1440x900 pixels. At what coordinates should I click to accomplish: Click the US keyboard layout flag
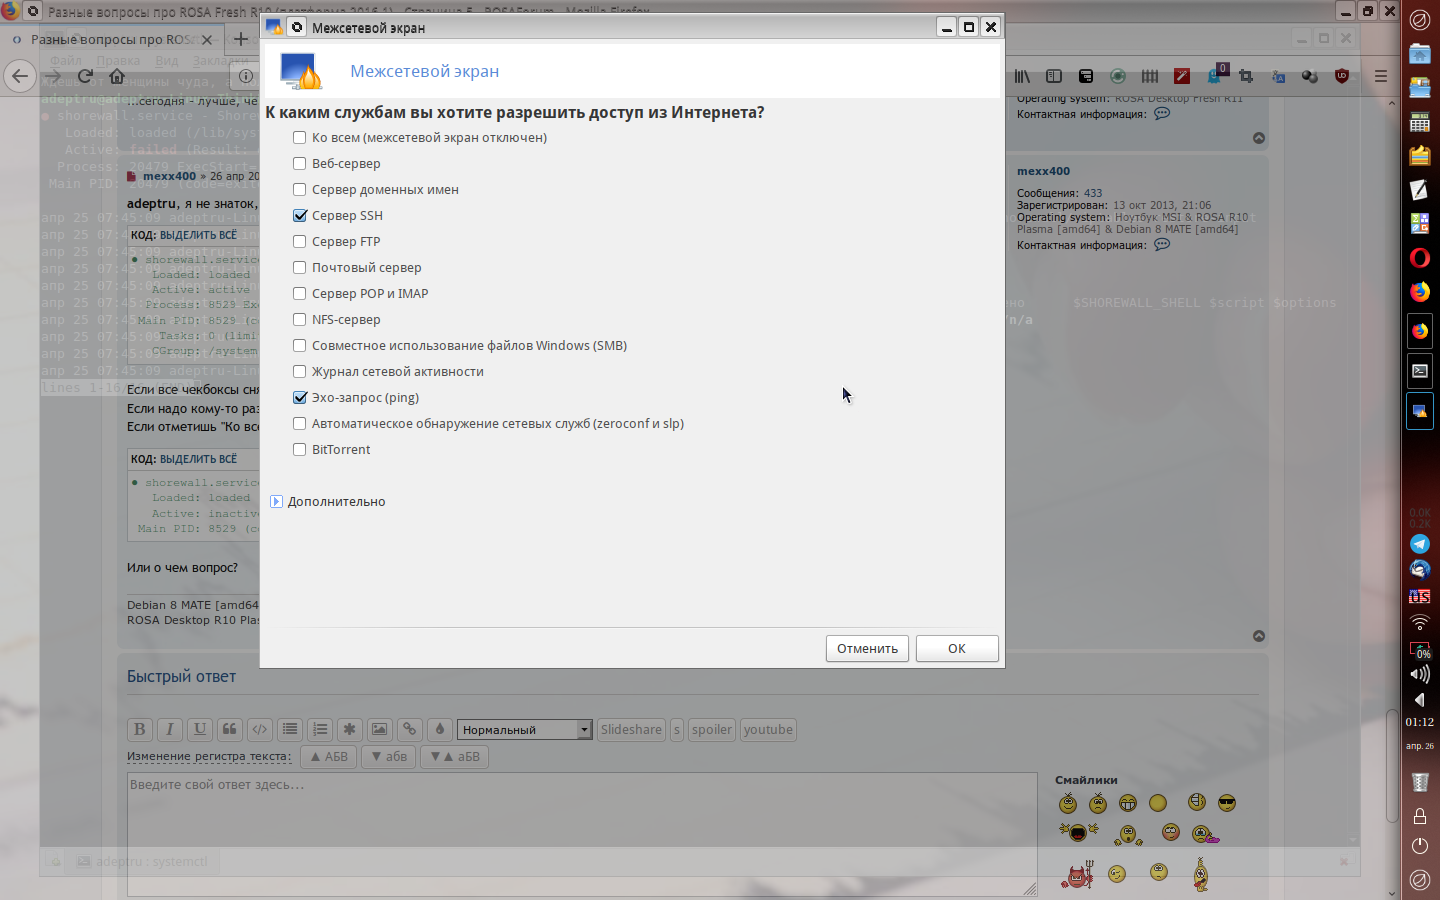click(1420, 597)
